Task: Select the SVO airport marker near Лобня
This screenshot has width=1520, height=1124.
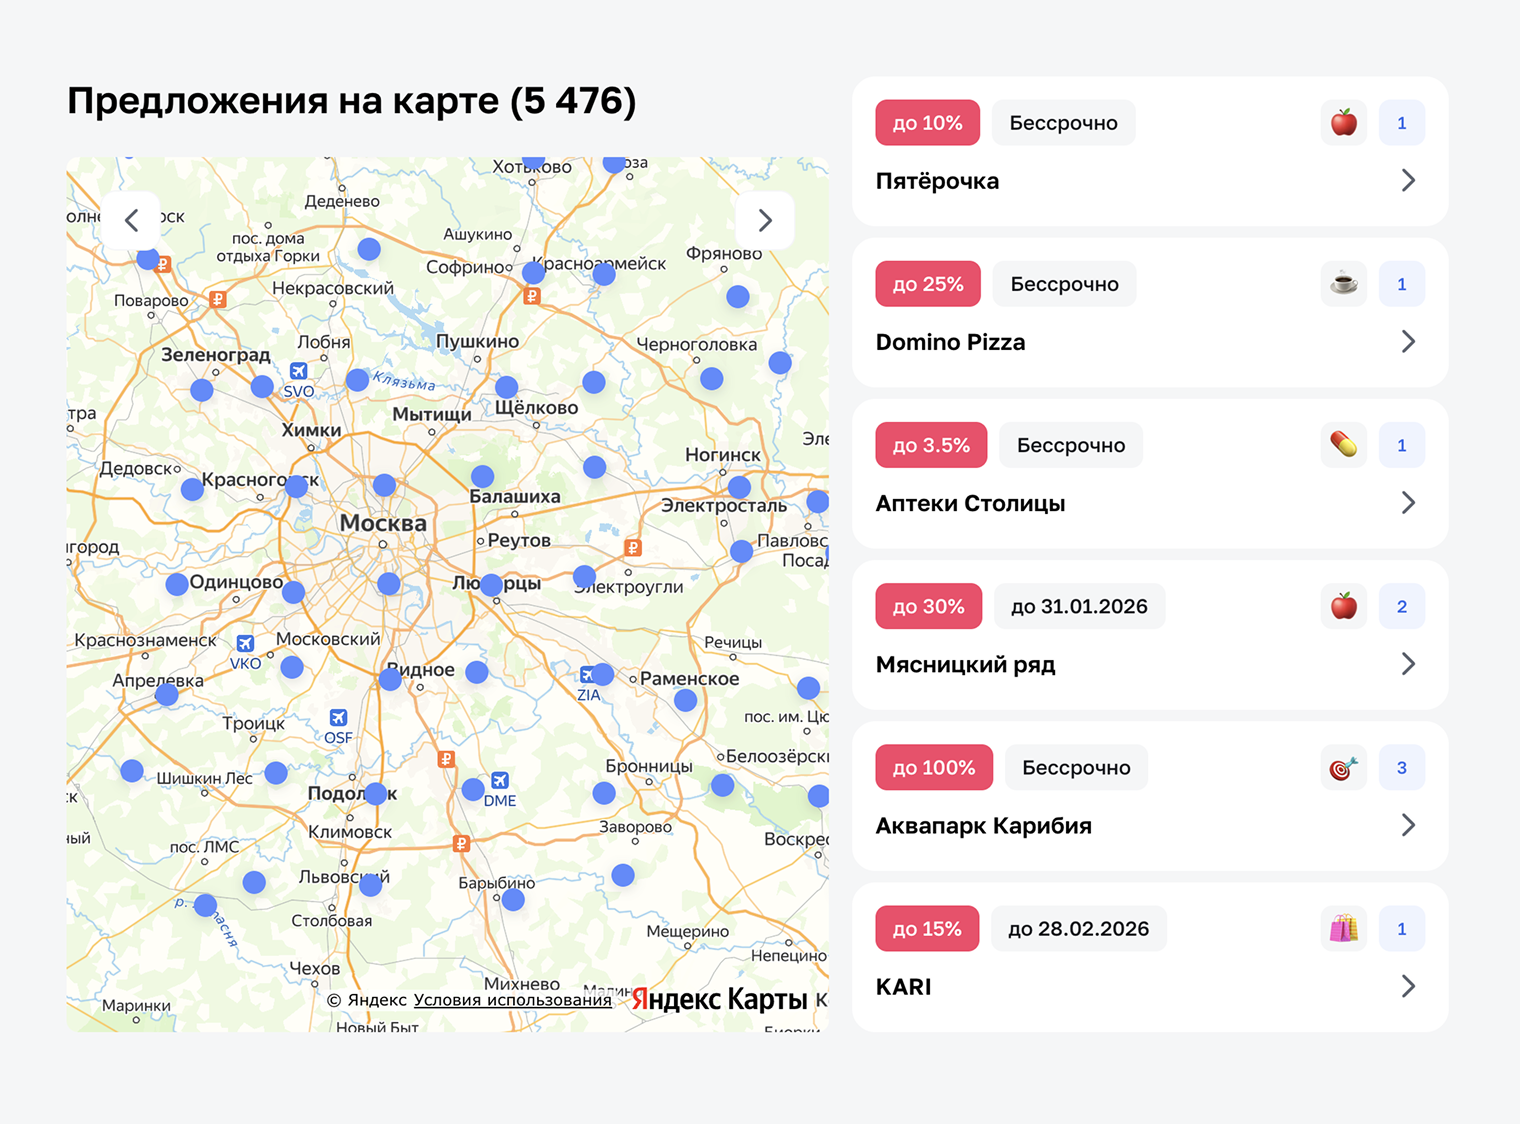Action: (298, 370)
